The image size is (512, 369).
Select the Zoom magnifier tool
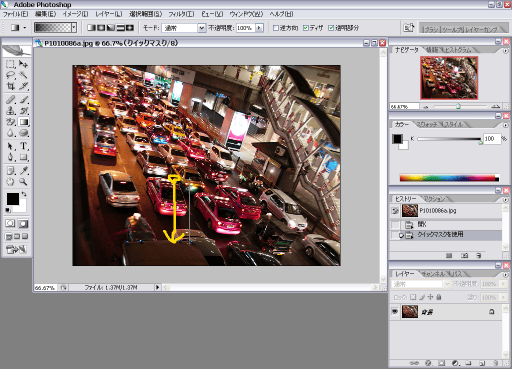[23, 182]
